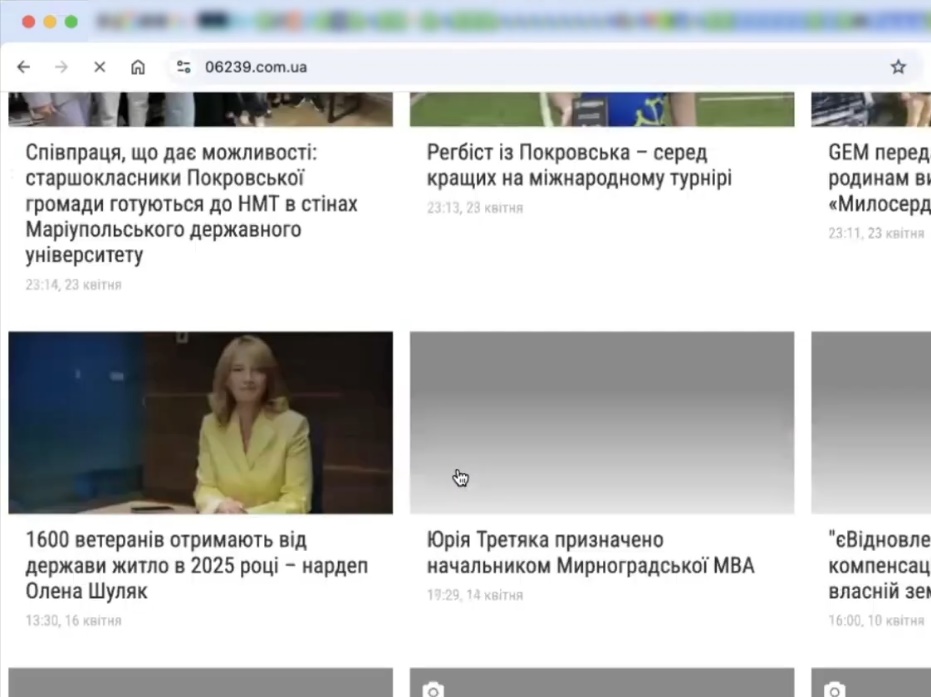Stop page loading with the X button
This screenshot has width=931, height=697.
point(100,67)
